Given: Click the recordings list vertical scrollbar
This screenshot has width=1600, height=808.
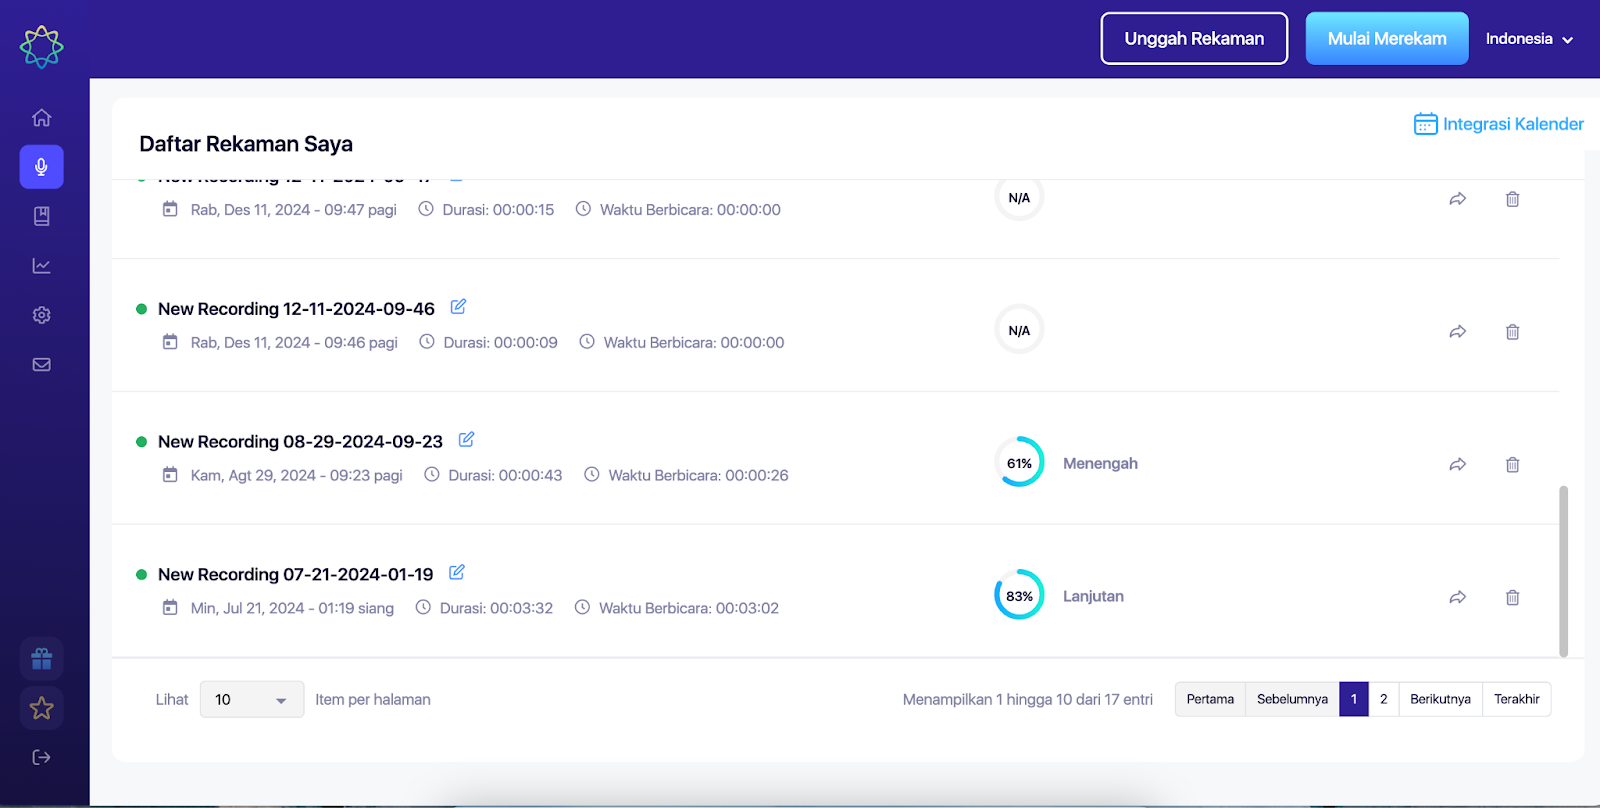Looking at the screenshot, I should [x=1563, y=571].
